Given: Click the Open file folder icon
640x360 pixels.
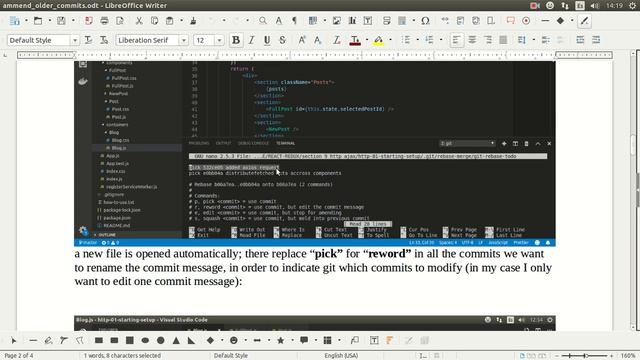Looking at the screenshot, I should click(38, 21).
